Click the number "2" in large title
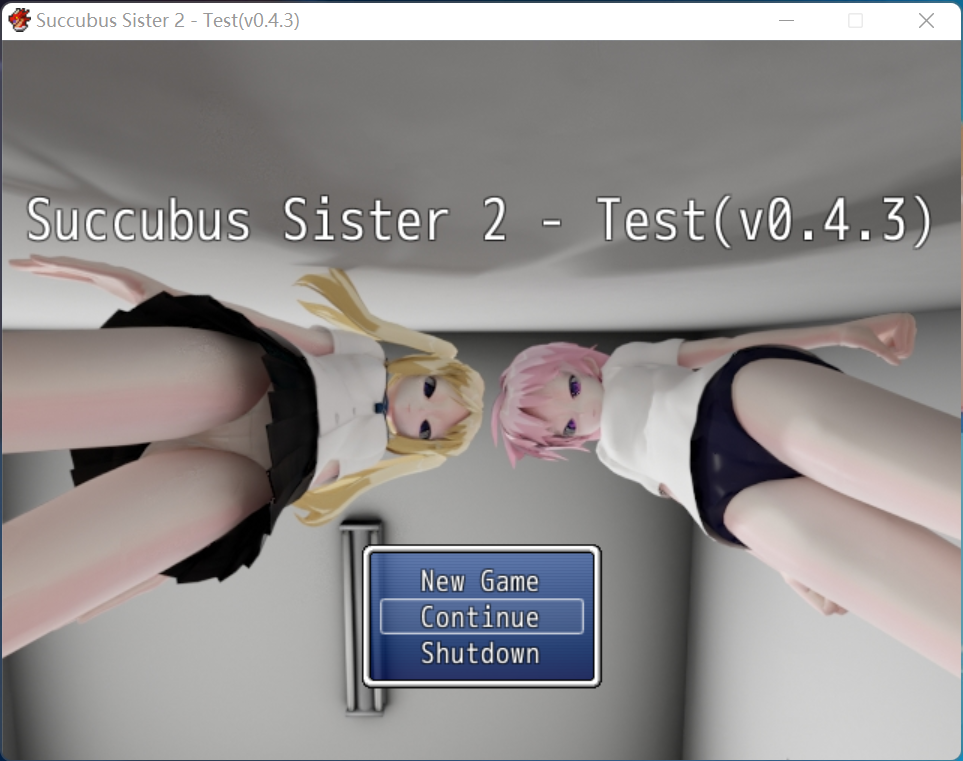 [494, 220]
